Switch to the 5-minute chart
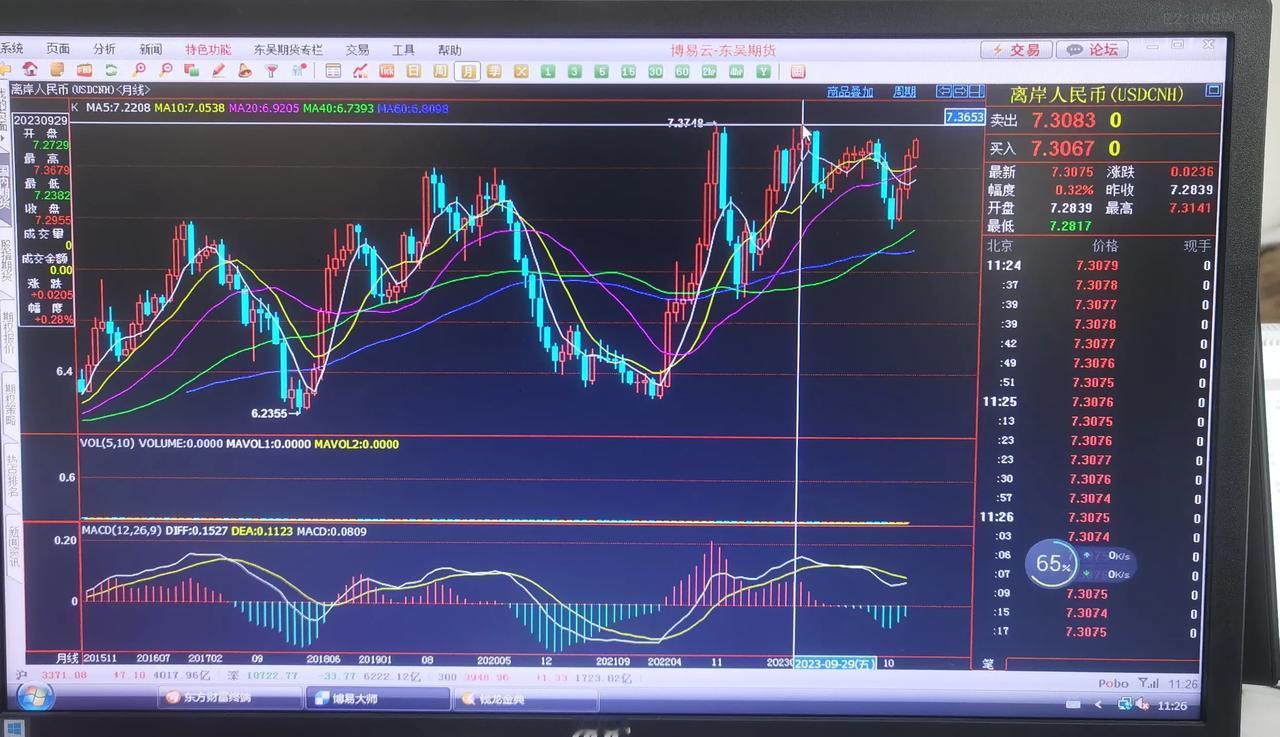The width and height of the screenshot is (1280, 737). pyautogui.click(x=602, y=71)
